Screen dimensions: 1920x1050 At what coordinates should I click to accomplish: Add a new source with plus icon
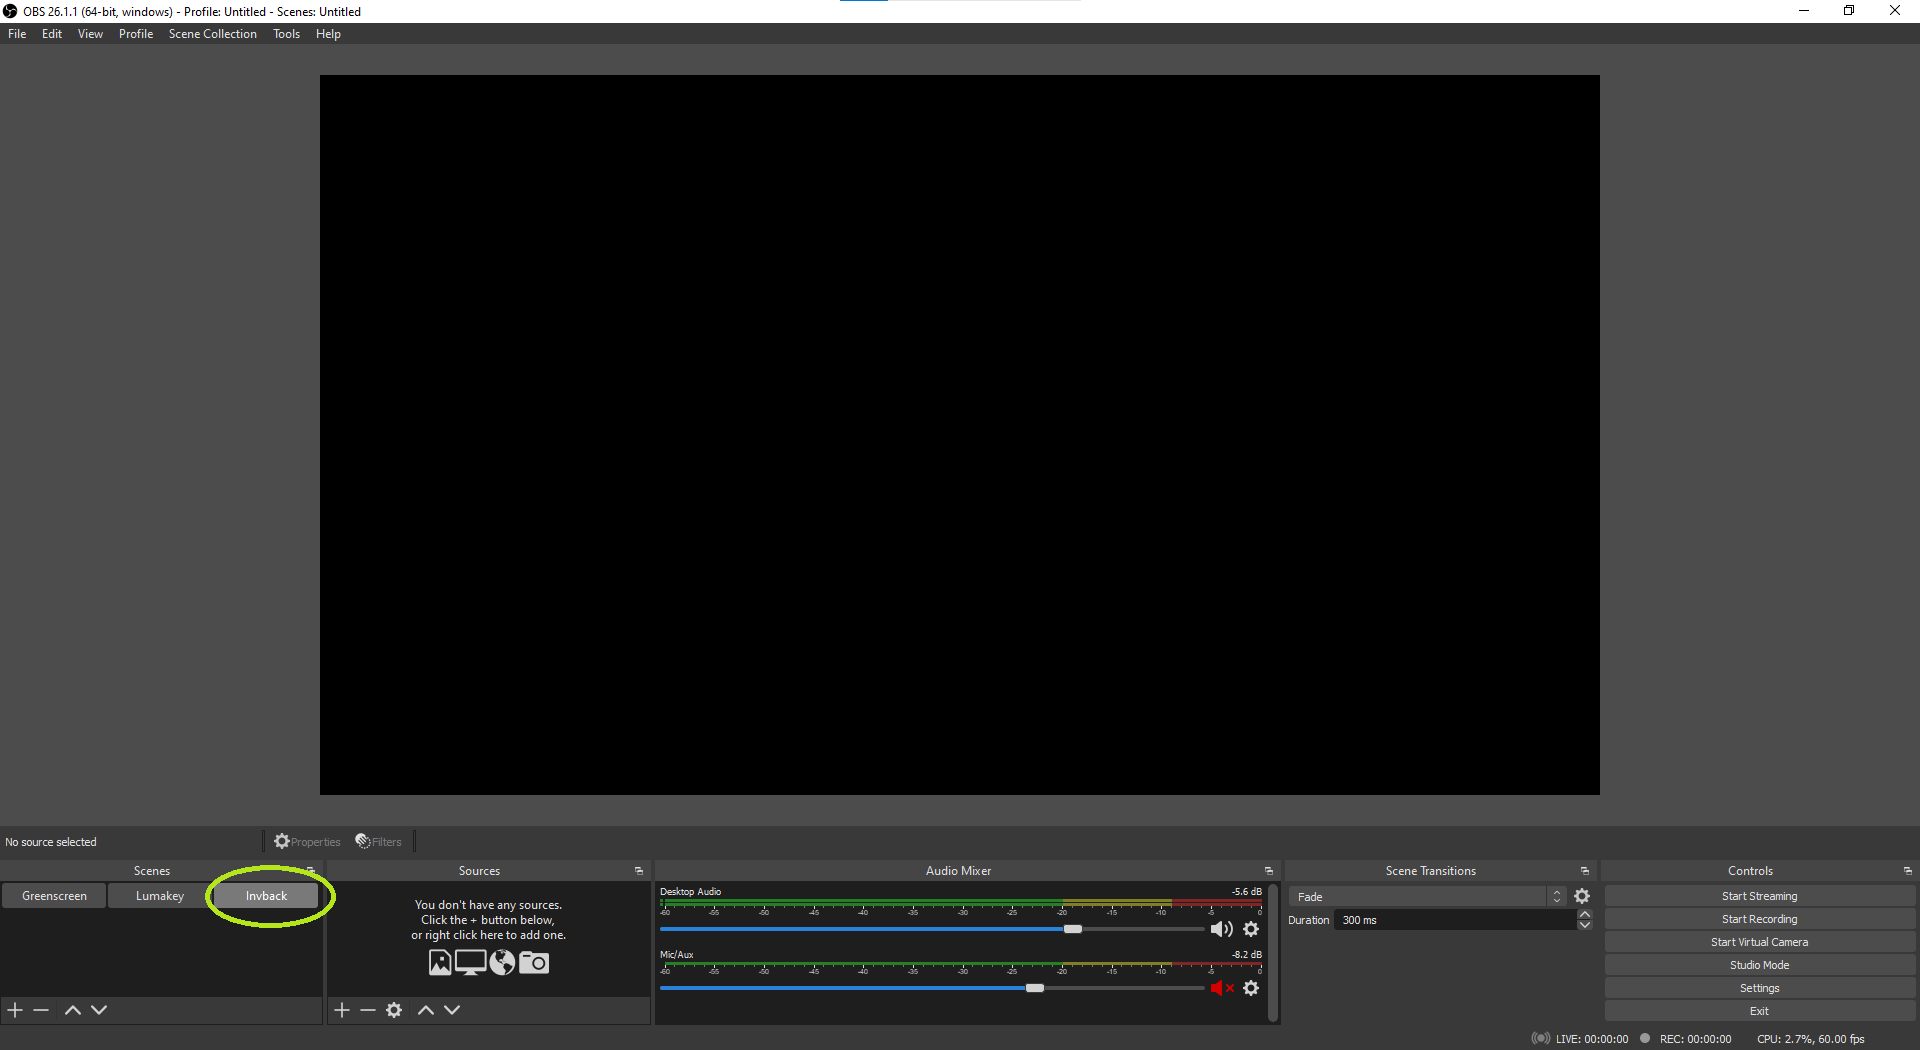tap(342, 1010)
